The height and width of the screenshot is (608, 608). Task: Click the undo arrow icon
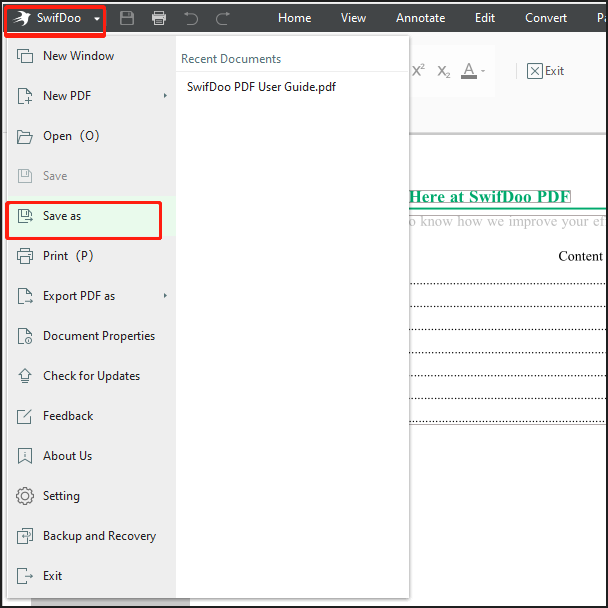click(191, 18)
